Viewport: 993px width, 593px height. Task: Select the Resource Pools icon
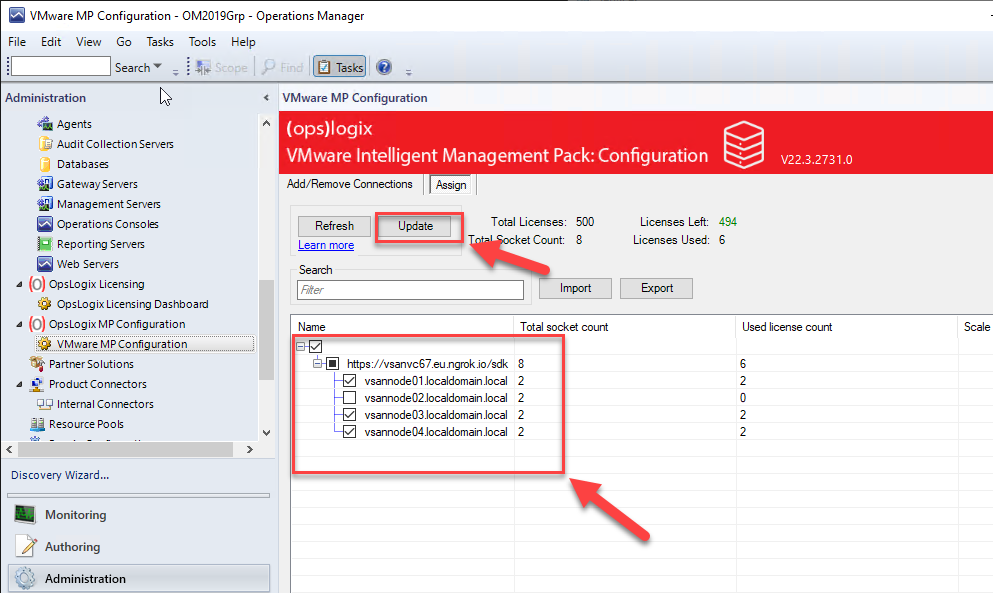pyautogui.click(x=37, y=424)
